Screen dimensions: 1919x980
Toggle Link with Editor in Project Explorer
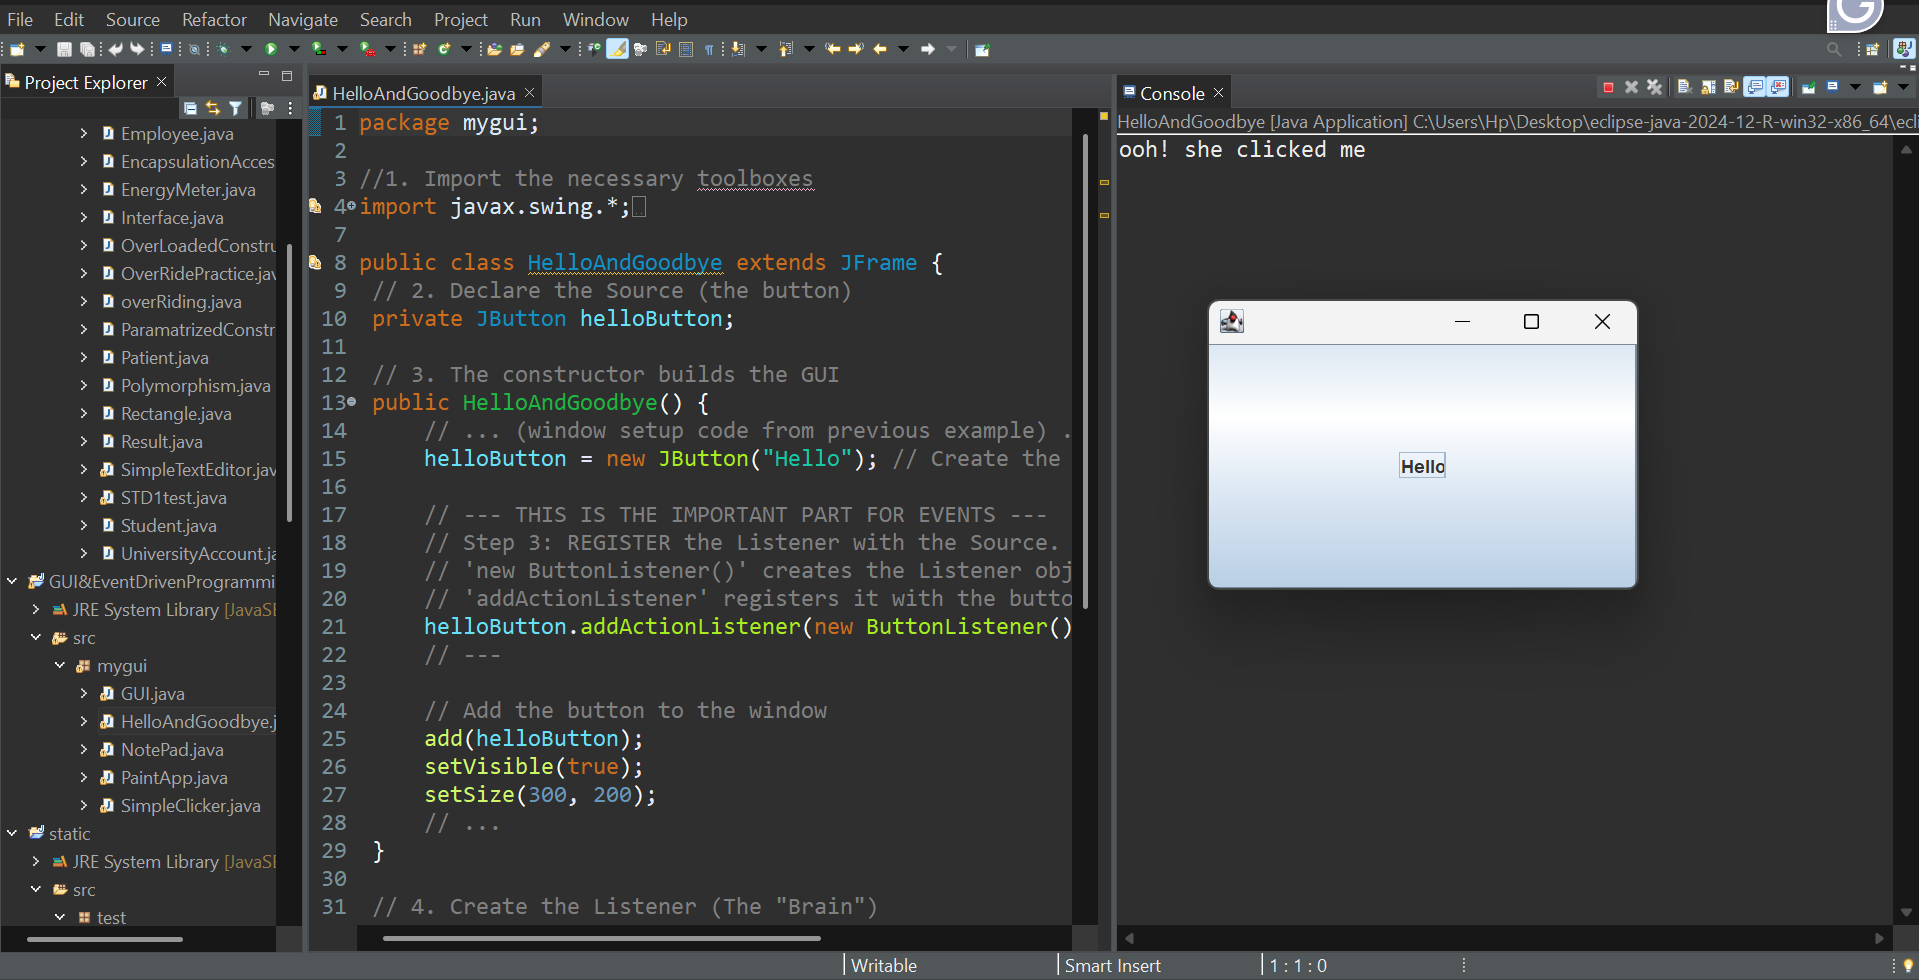pyautogui.click(x=213, y=108)
